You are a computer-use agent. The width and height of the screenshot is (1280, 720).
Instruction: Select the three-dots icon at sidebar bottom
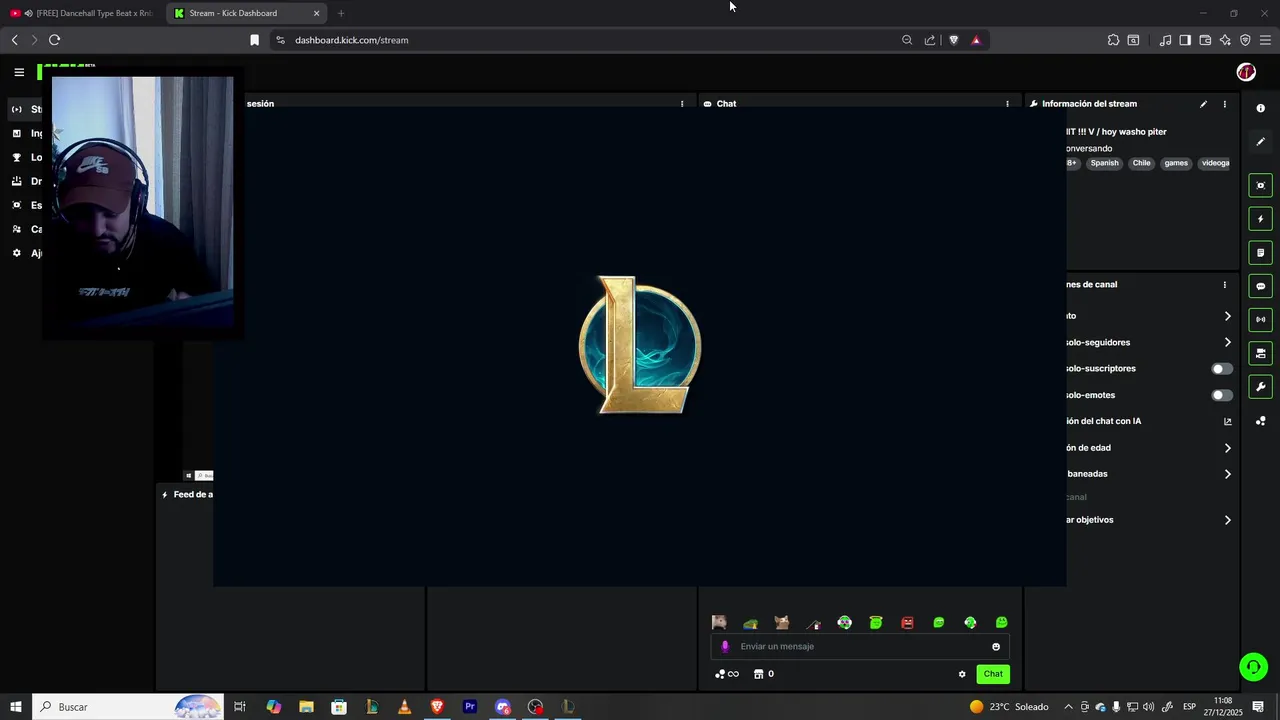click(x=1261, y=421)
